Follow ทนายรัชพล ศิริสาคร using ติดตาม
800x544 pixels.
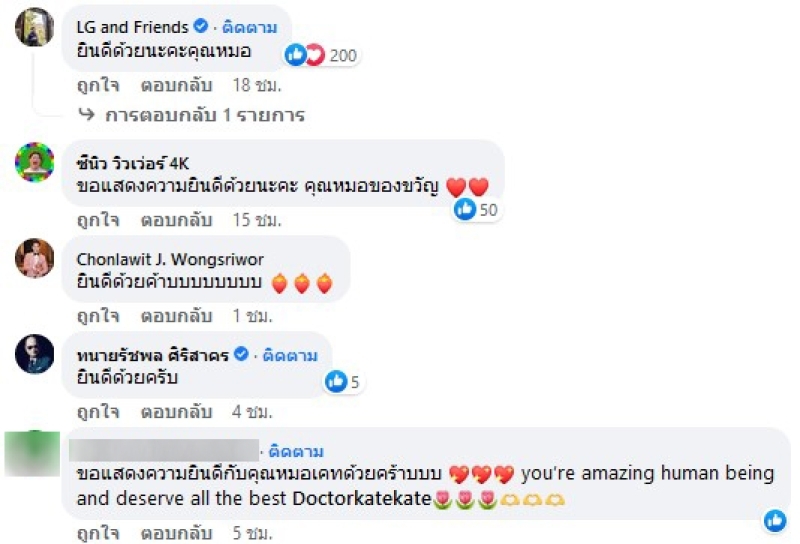(x=290, y=355)
